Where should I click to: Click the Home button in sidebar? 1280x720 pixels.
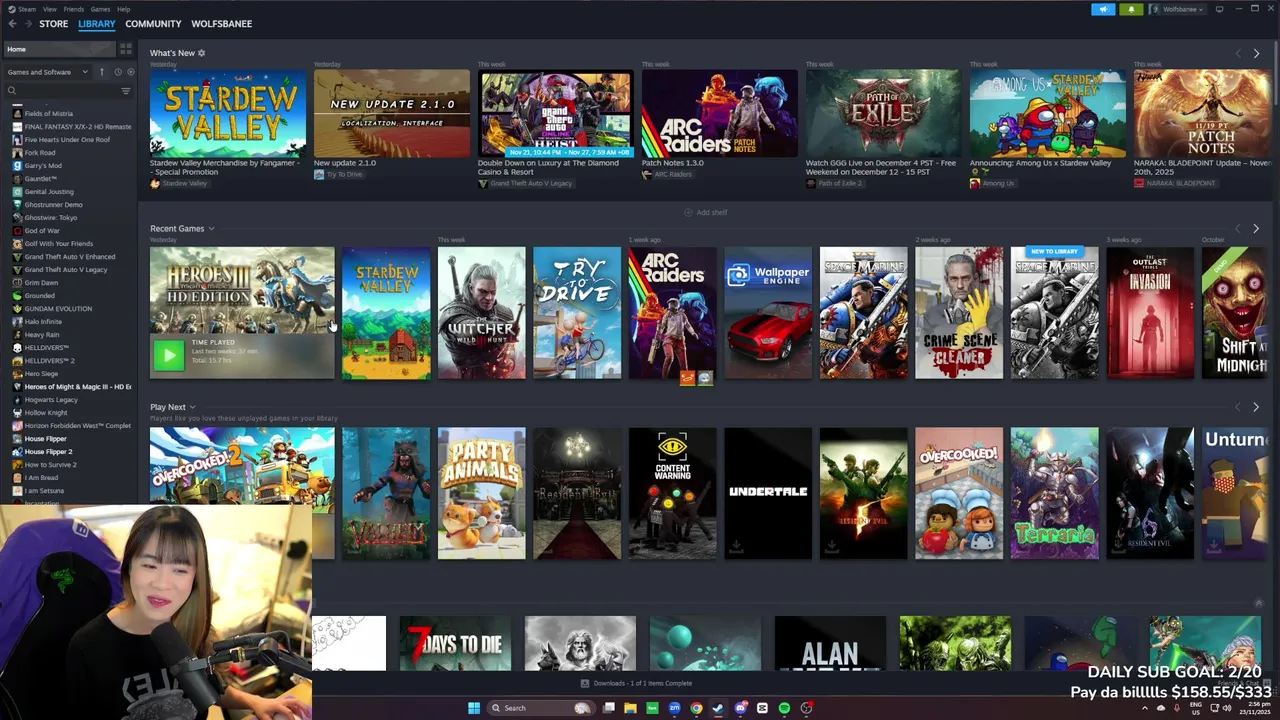pos(58,49)
